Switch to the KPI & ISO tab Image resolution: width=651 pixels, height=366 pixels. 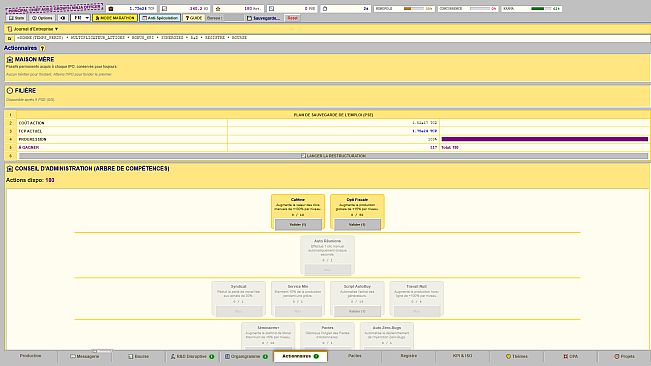[x=463, y=356]
